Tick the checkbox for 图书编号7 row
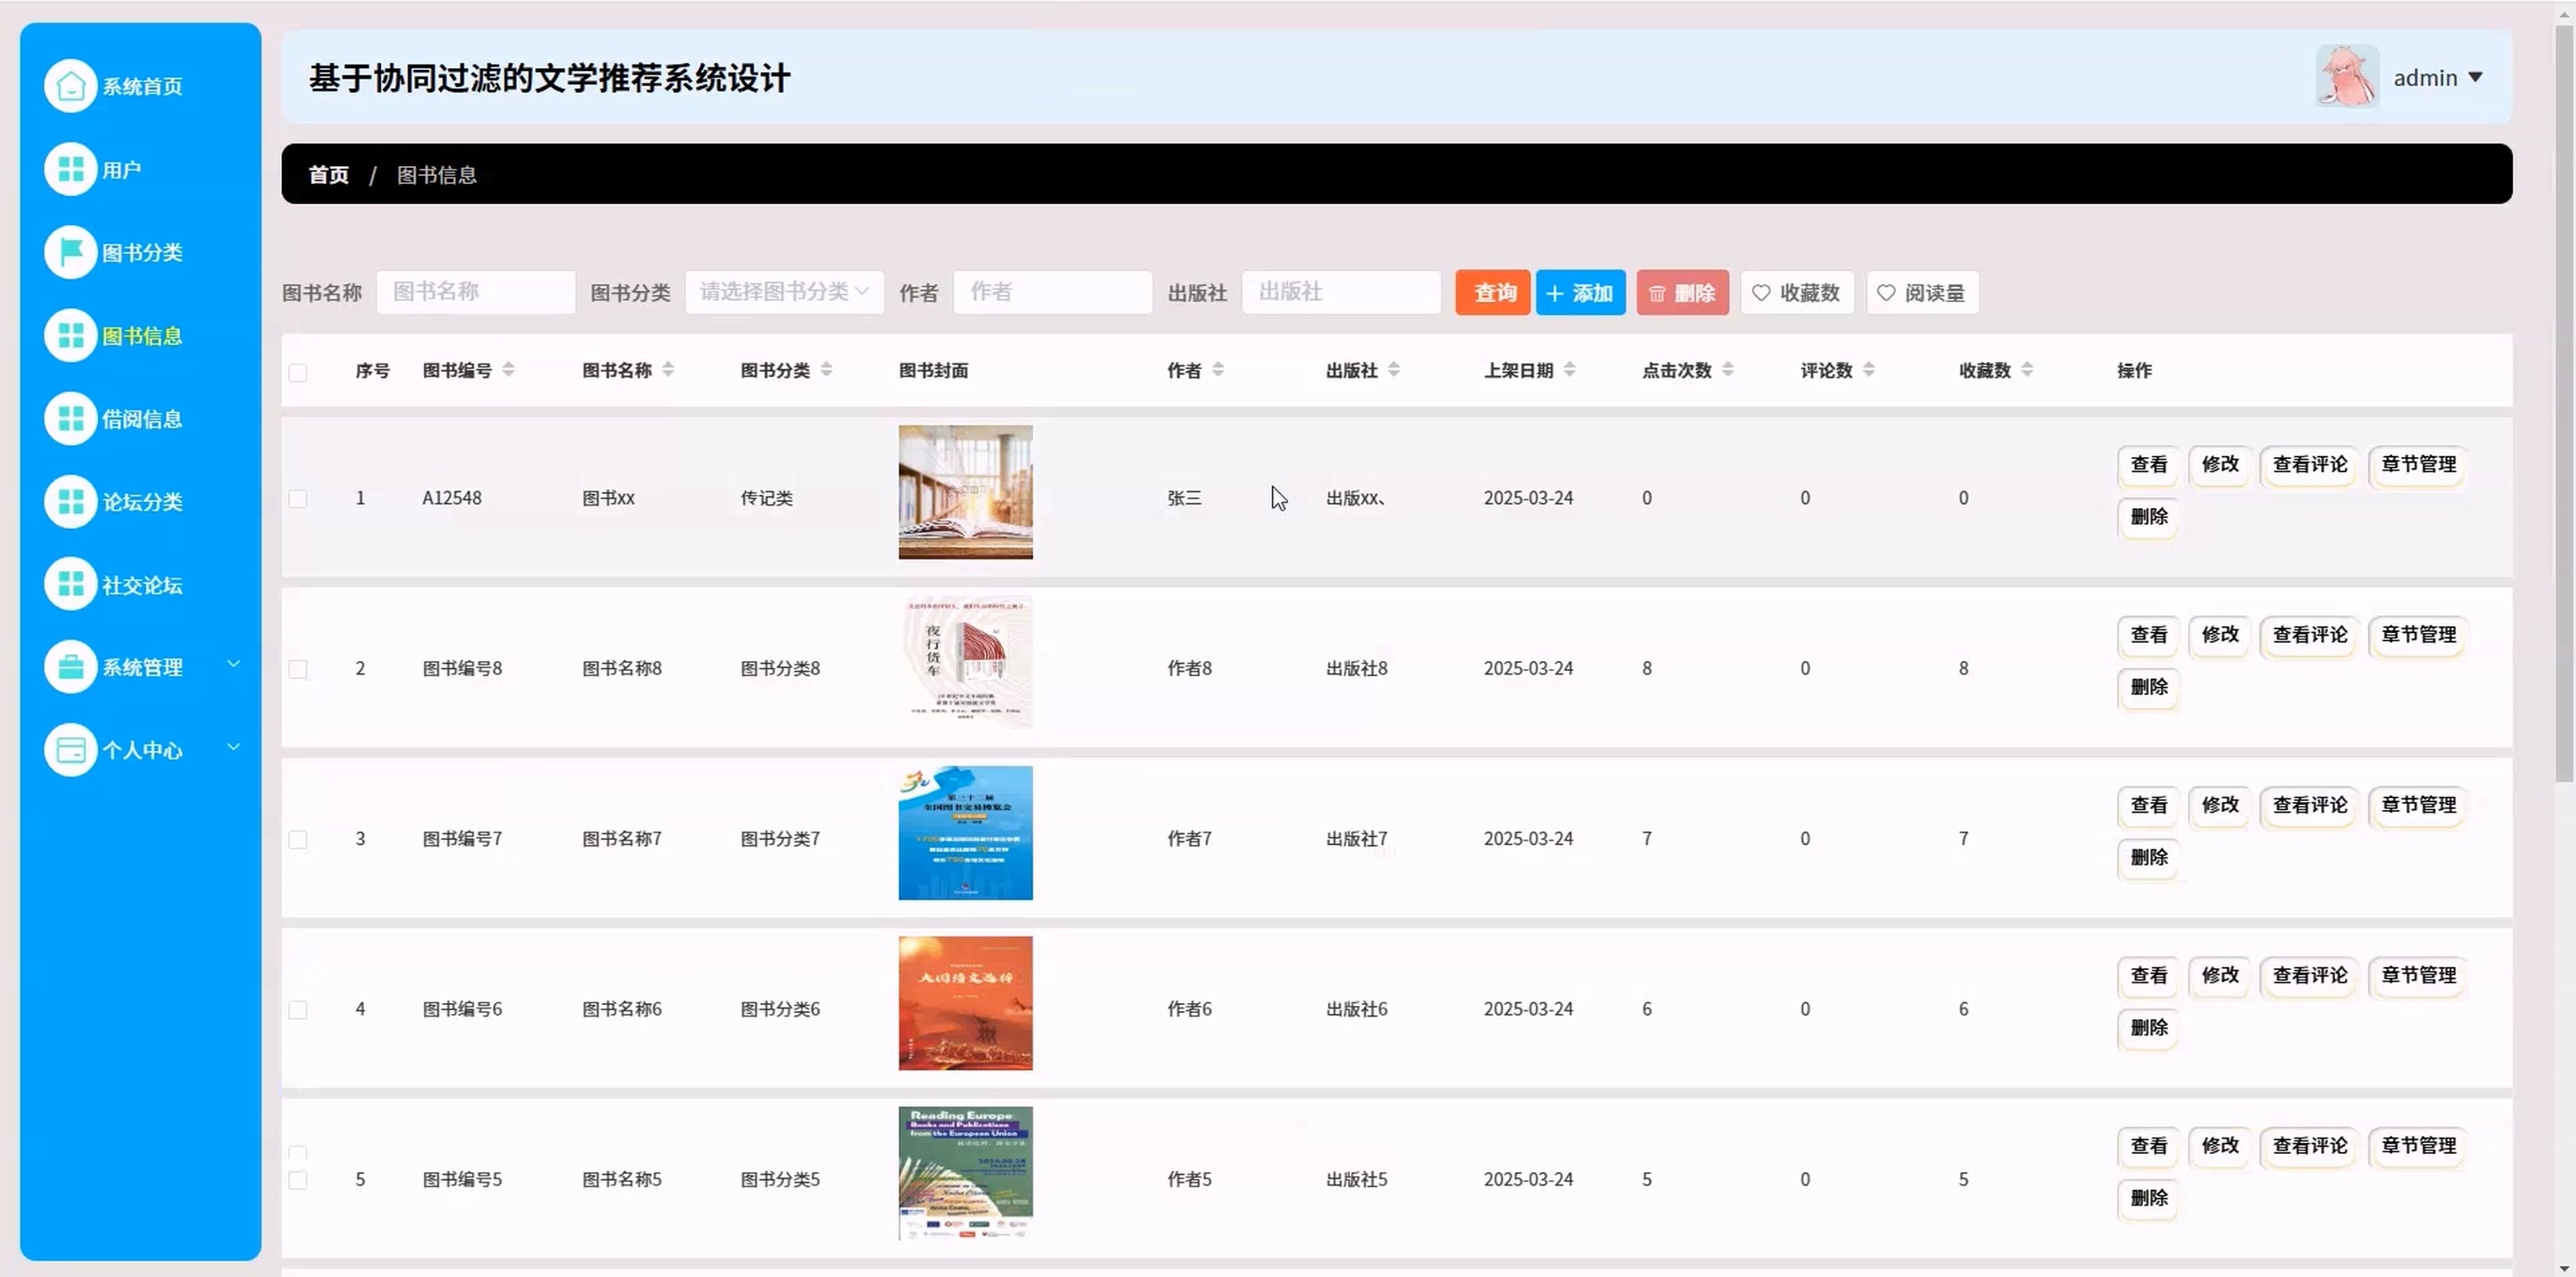The image size is (2576, 1277). click(x=298, y=839)
